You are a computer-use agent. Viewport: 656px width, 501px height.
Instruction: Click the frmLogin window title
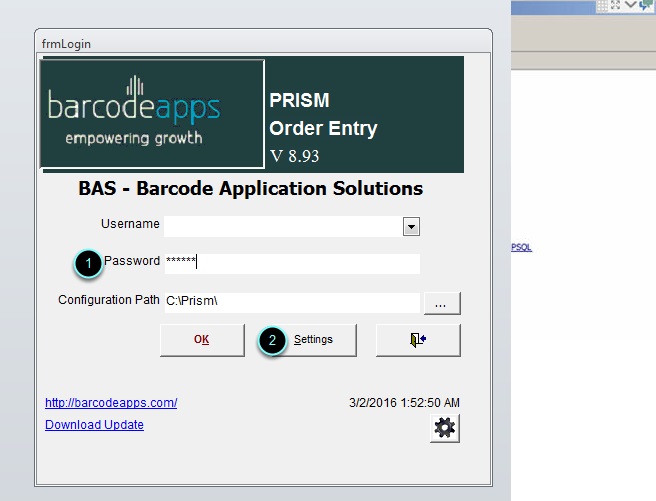[x=66, y=44]
